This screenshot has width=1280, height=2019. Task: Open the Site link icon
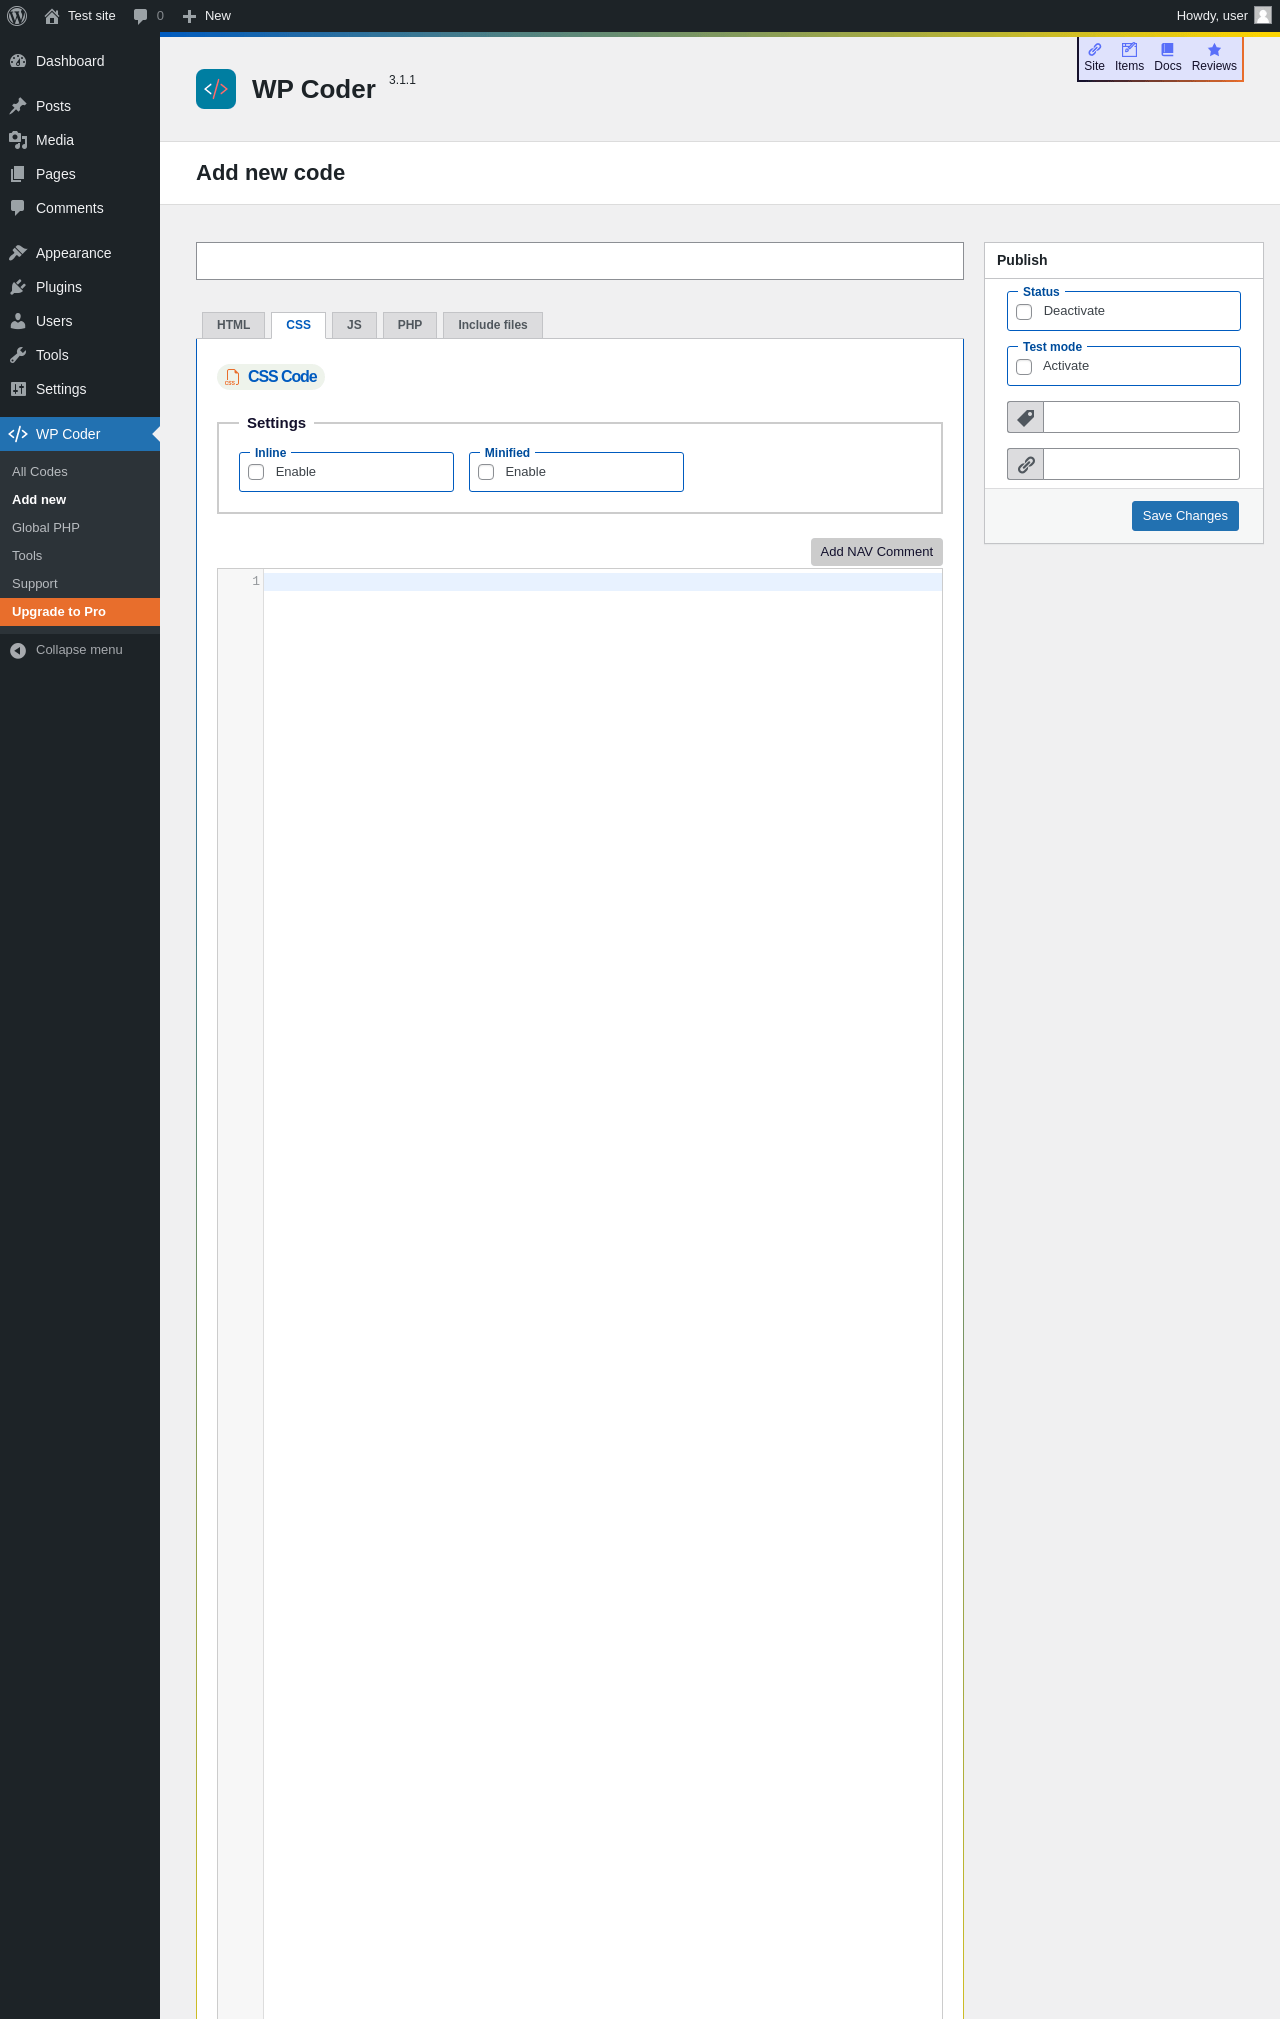coord(1095,49)
